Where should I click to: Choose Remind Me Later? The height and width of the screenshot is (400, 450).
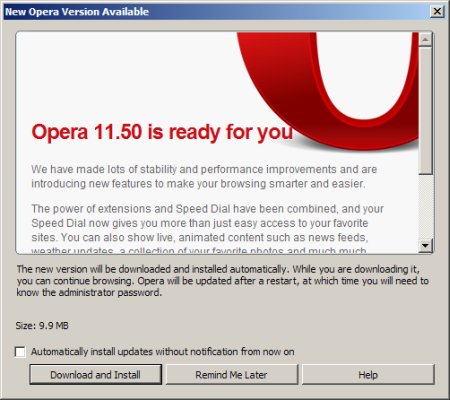(x=231, y=374)
